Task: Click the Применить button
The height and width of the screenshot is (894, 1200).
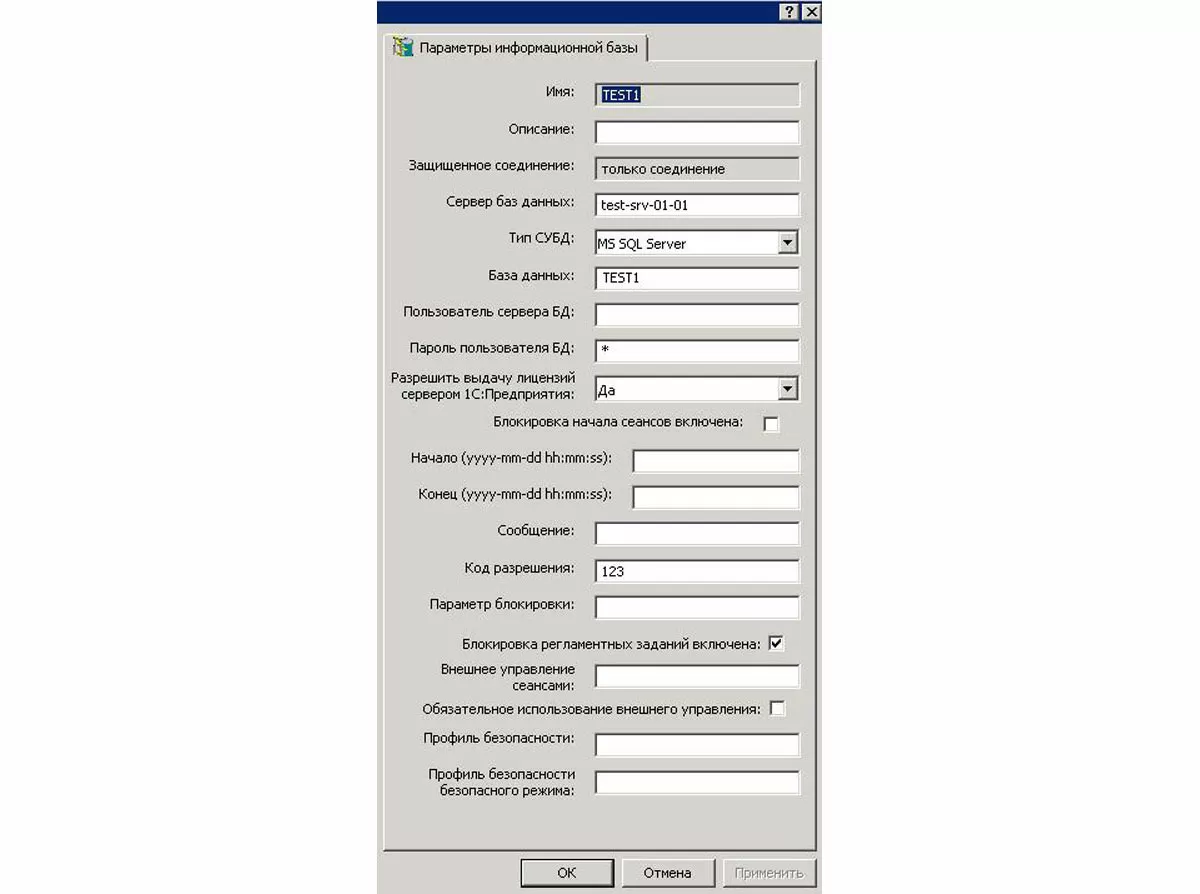Action: (x=769, y=872)
